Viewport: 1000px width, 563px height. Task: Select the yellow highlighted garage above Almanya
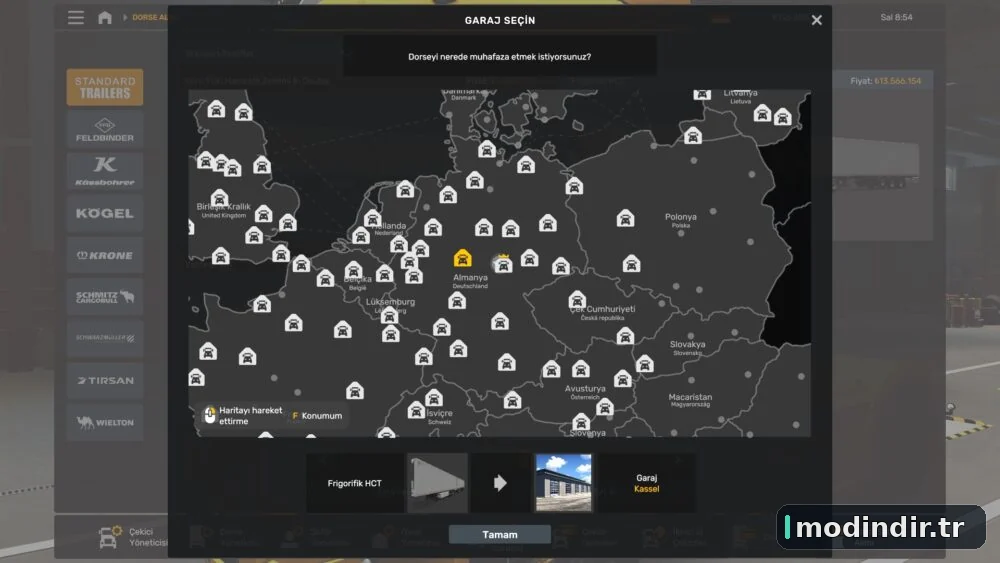pos(462,258)
